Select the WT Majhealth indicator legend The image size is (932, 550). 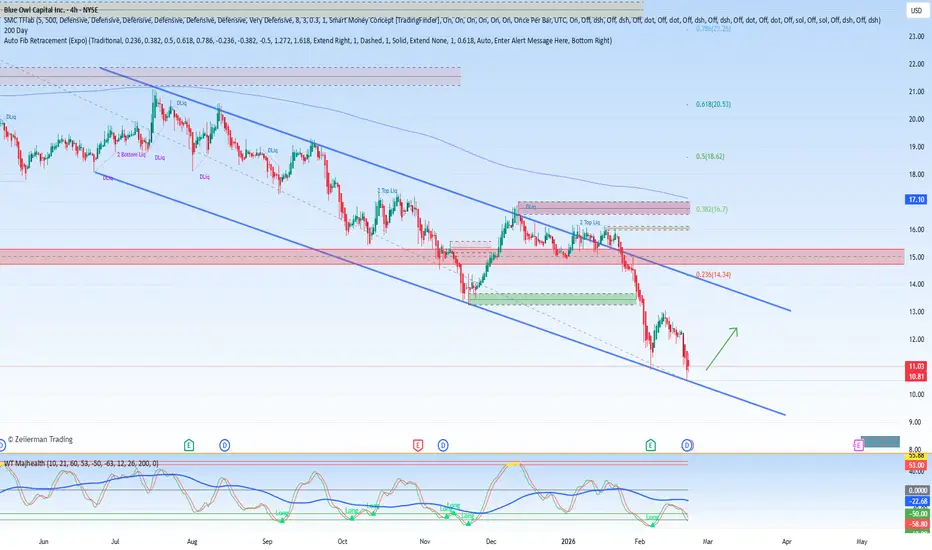click(x=81, y=463)
